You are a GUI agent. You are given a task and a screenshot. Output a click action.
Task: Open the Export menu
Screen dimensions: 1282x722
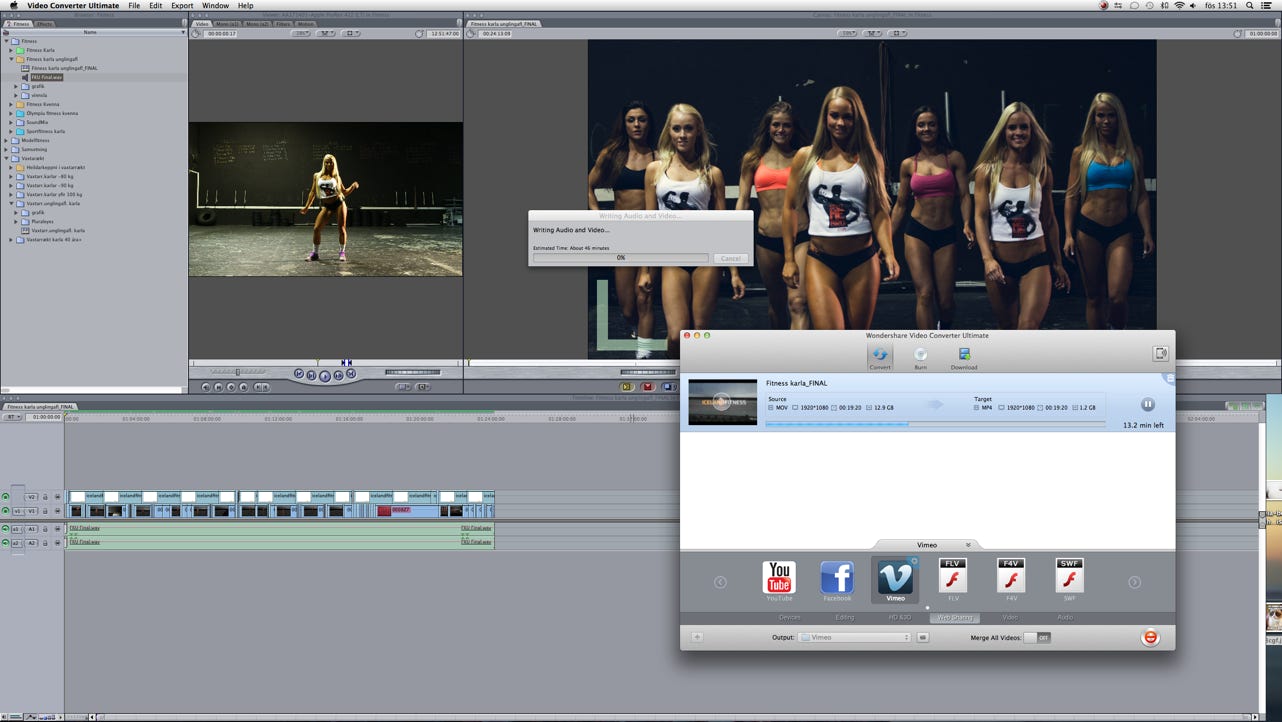(x=182, y=6)
